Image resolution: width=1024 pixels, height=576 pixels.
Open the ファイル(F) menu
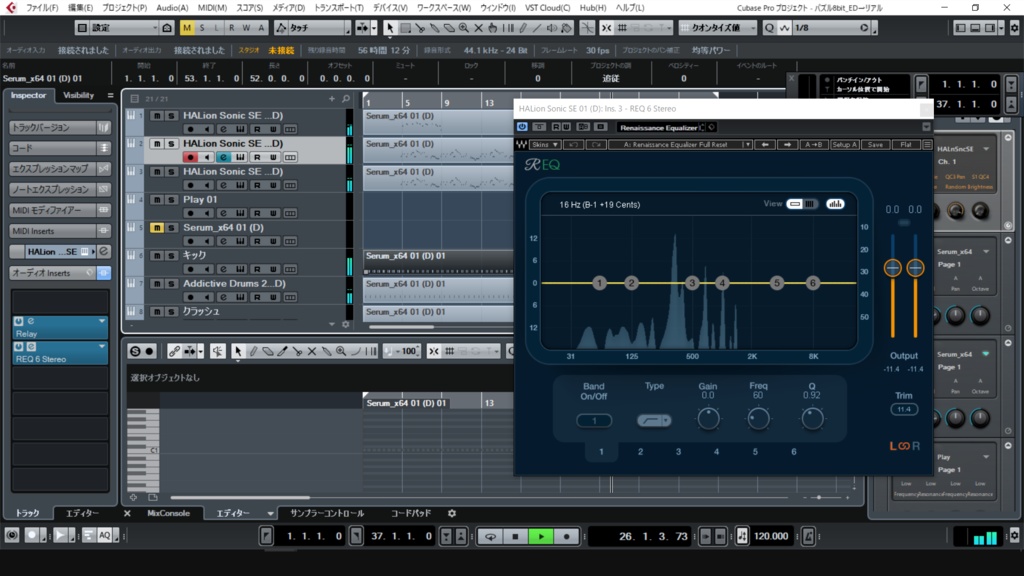tap(42, 8)
